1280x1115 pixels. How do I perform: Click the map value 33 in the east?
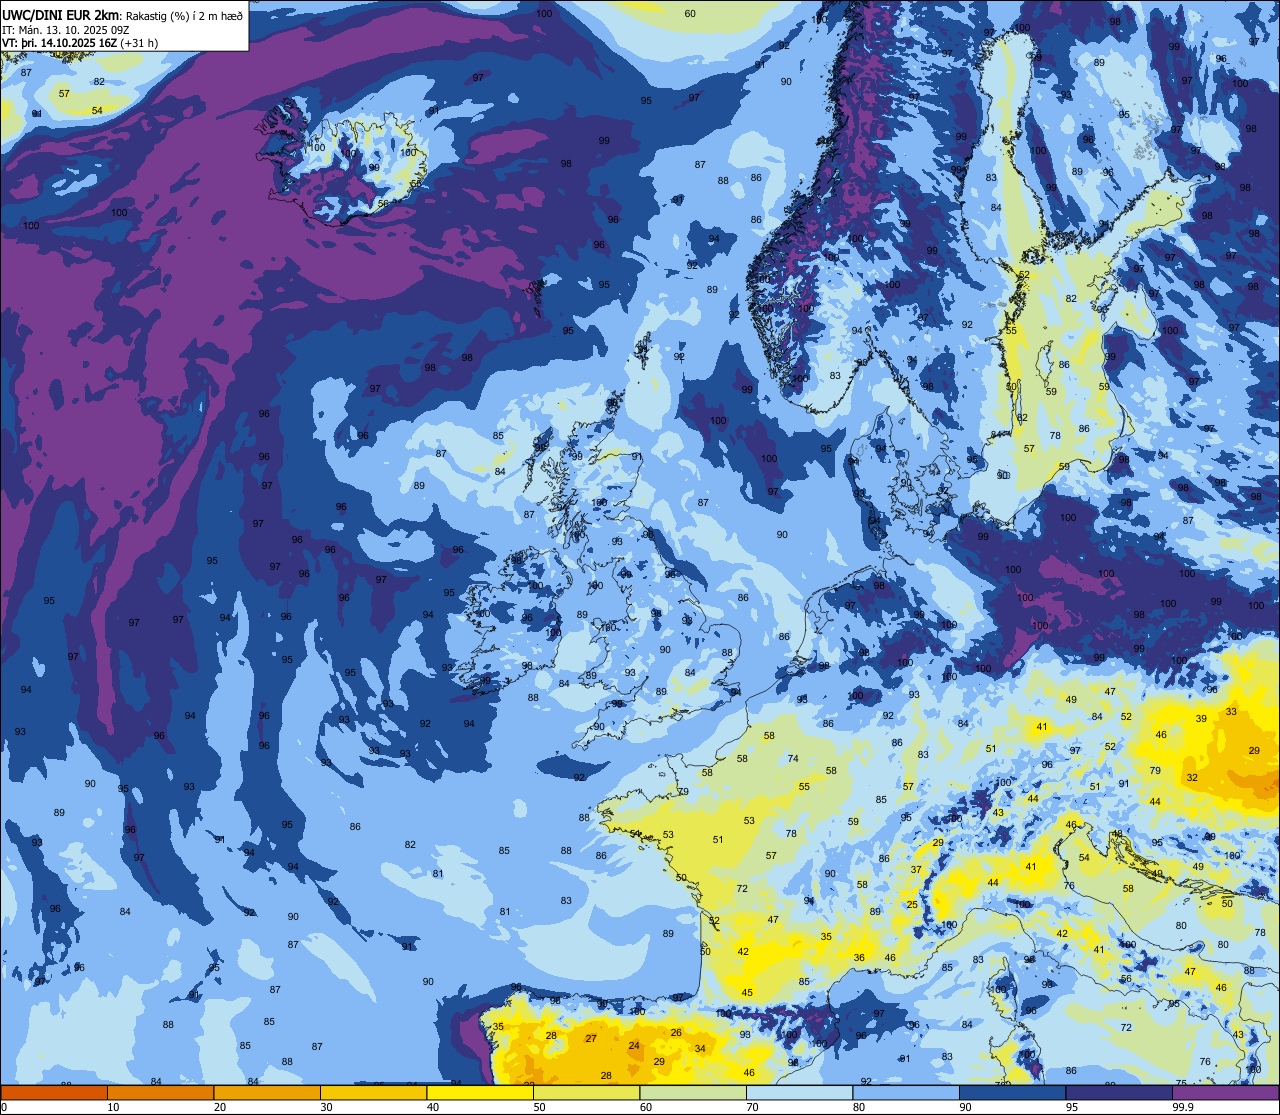click(x=1231, y=712)
